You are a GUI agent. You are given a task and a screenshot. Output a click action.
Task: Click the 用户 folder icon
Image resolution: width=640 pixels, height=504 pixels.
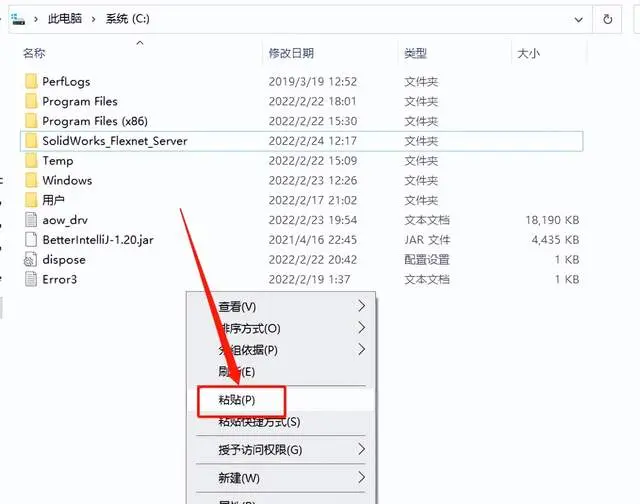click(31, 200)
